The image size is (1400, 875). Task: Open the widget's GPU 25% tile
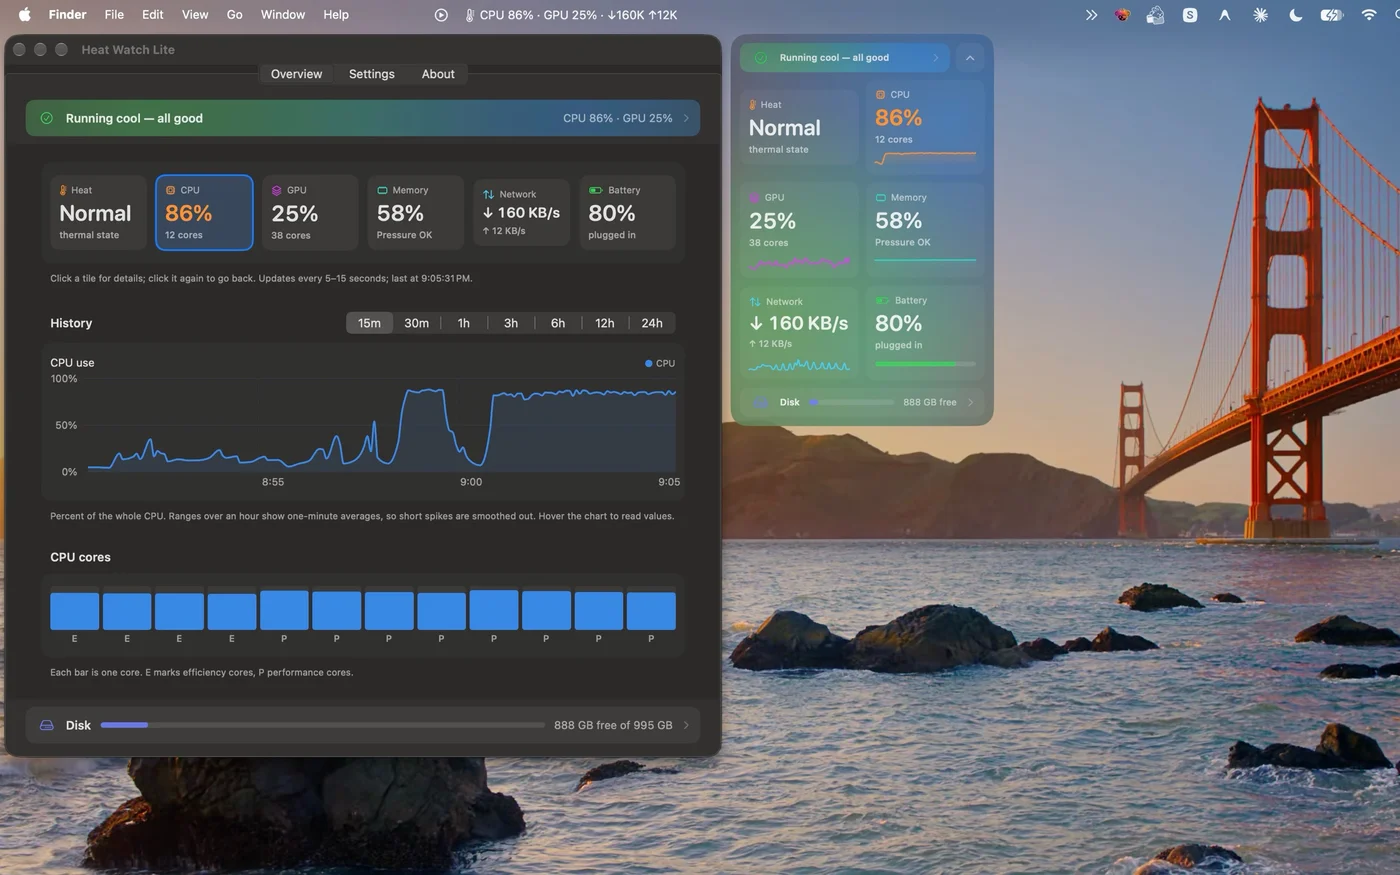click(800, 231)
